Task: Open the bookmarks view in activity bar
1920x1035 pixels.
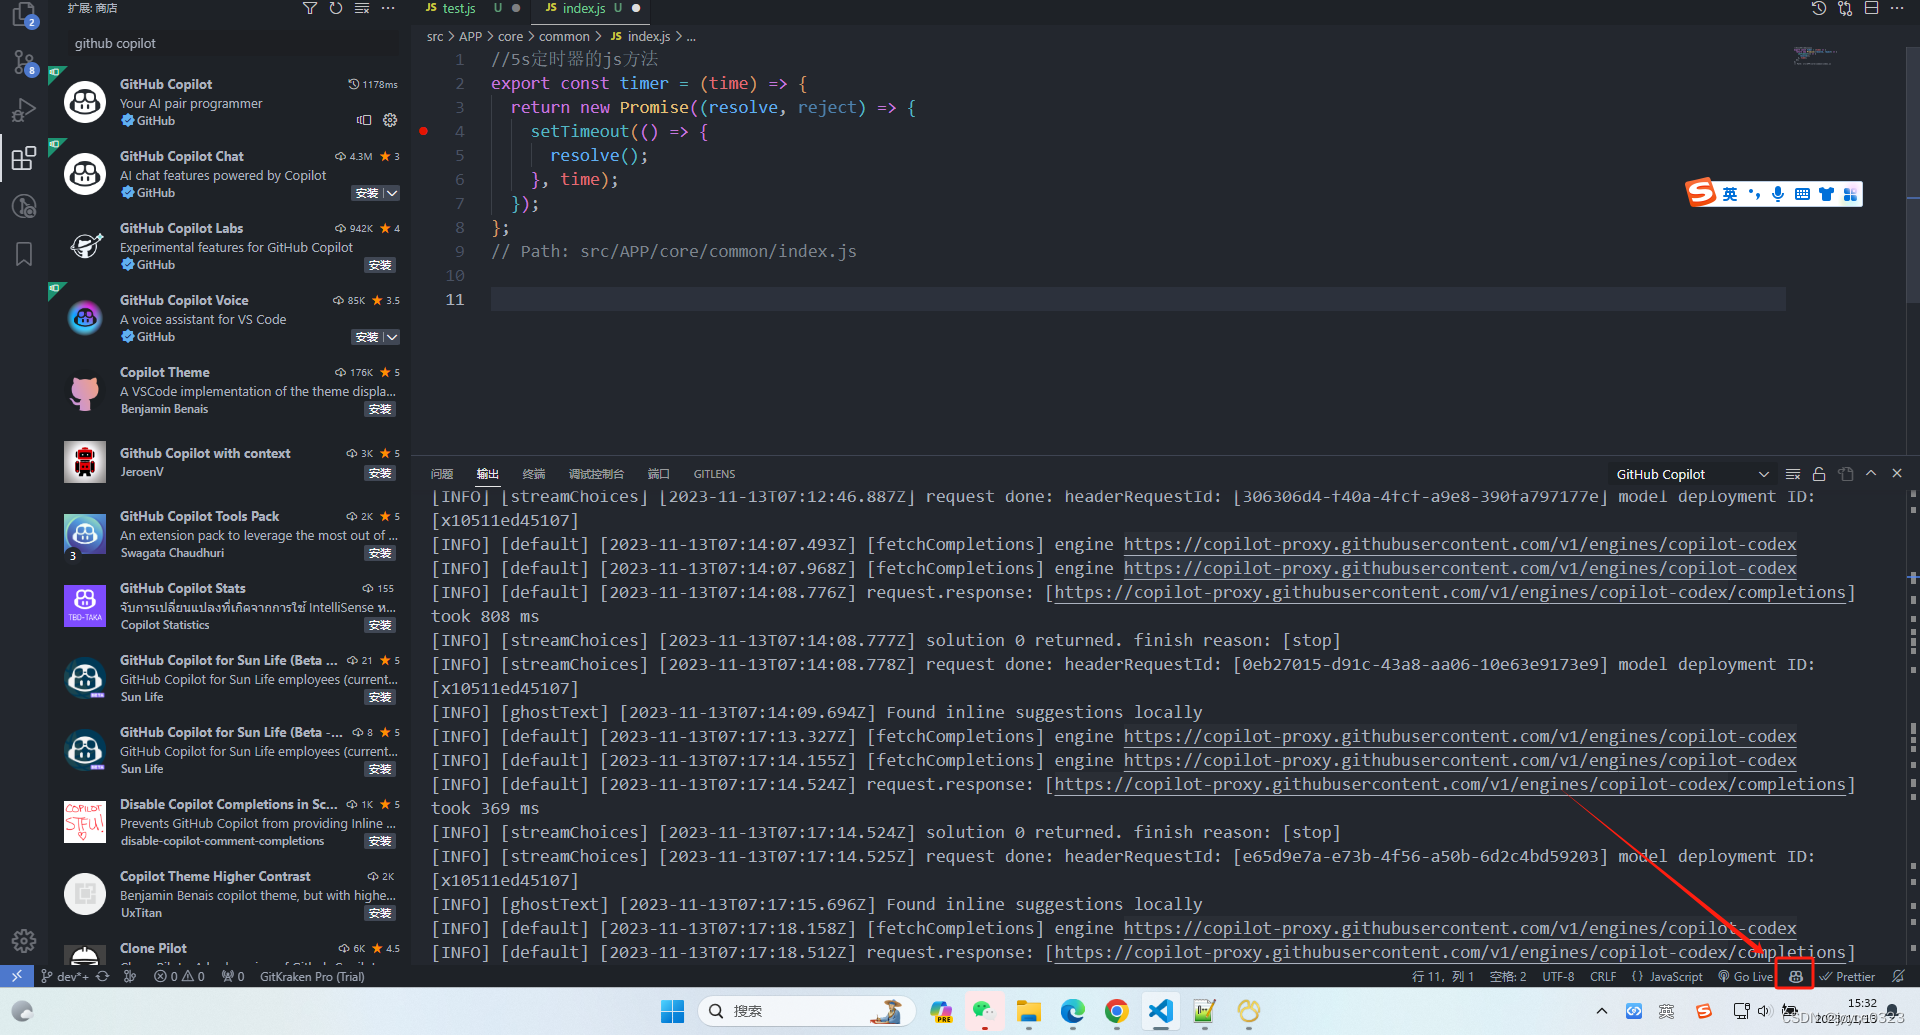Action: (24, 254)
